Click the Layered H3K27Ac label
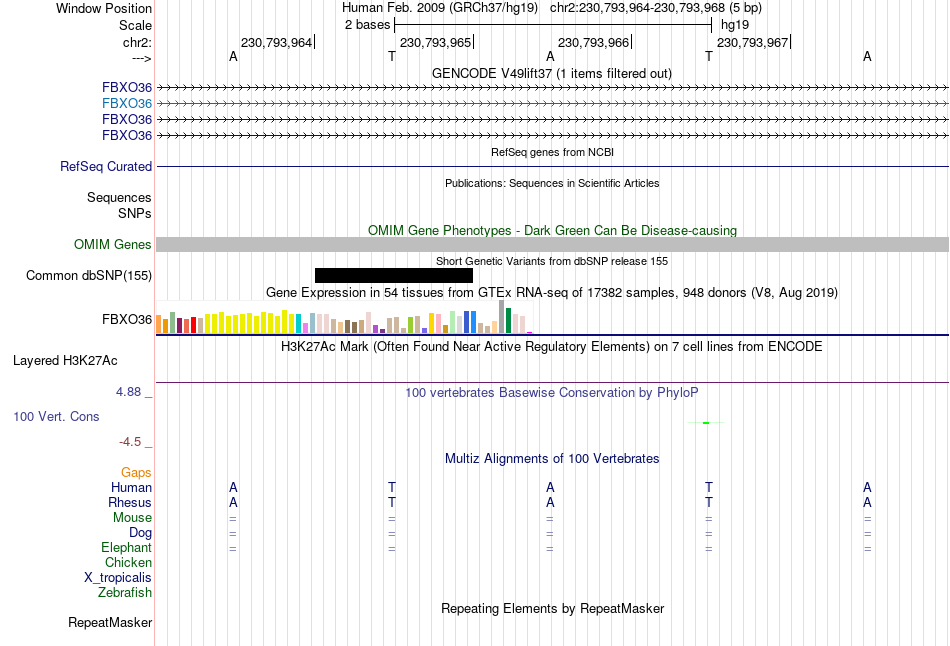Viewport: 950px width, 646px height. click(x=65, y=361)
